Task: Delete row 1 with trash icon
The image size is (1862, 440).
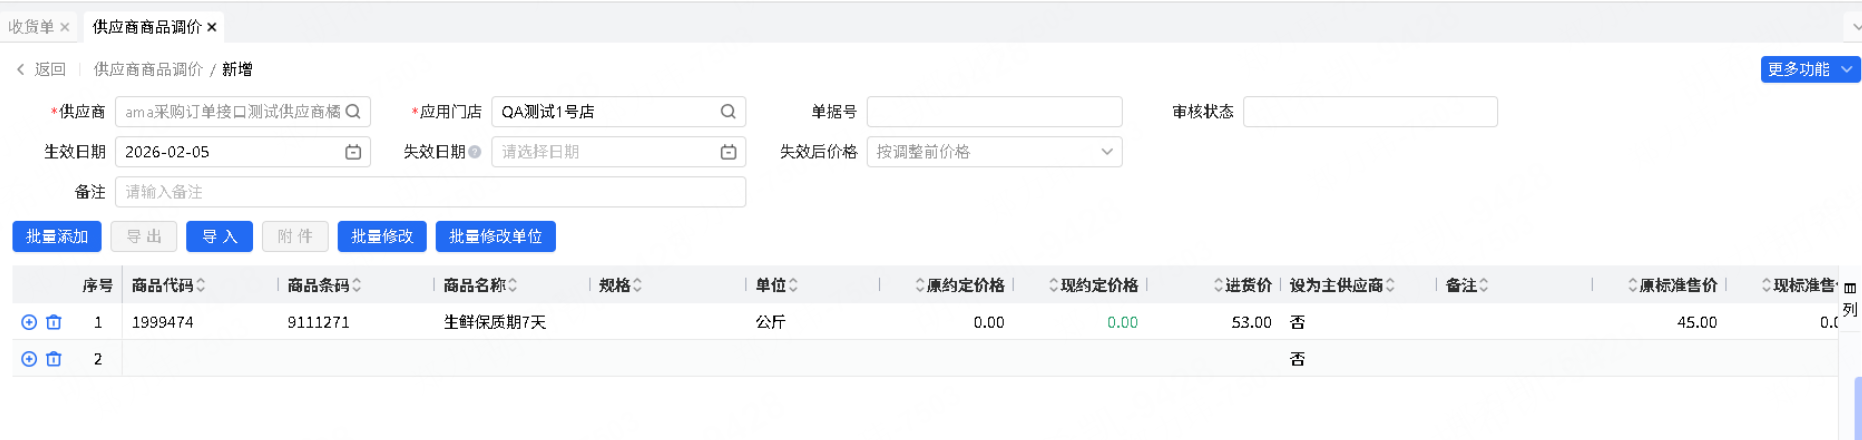Action: coord(54,322)
